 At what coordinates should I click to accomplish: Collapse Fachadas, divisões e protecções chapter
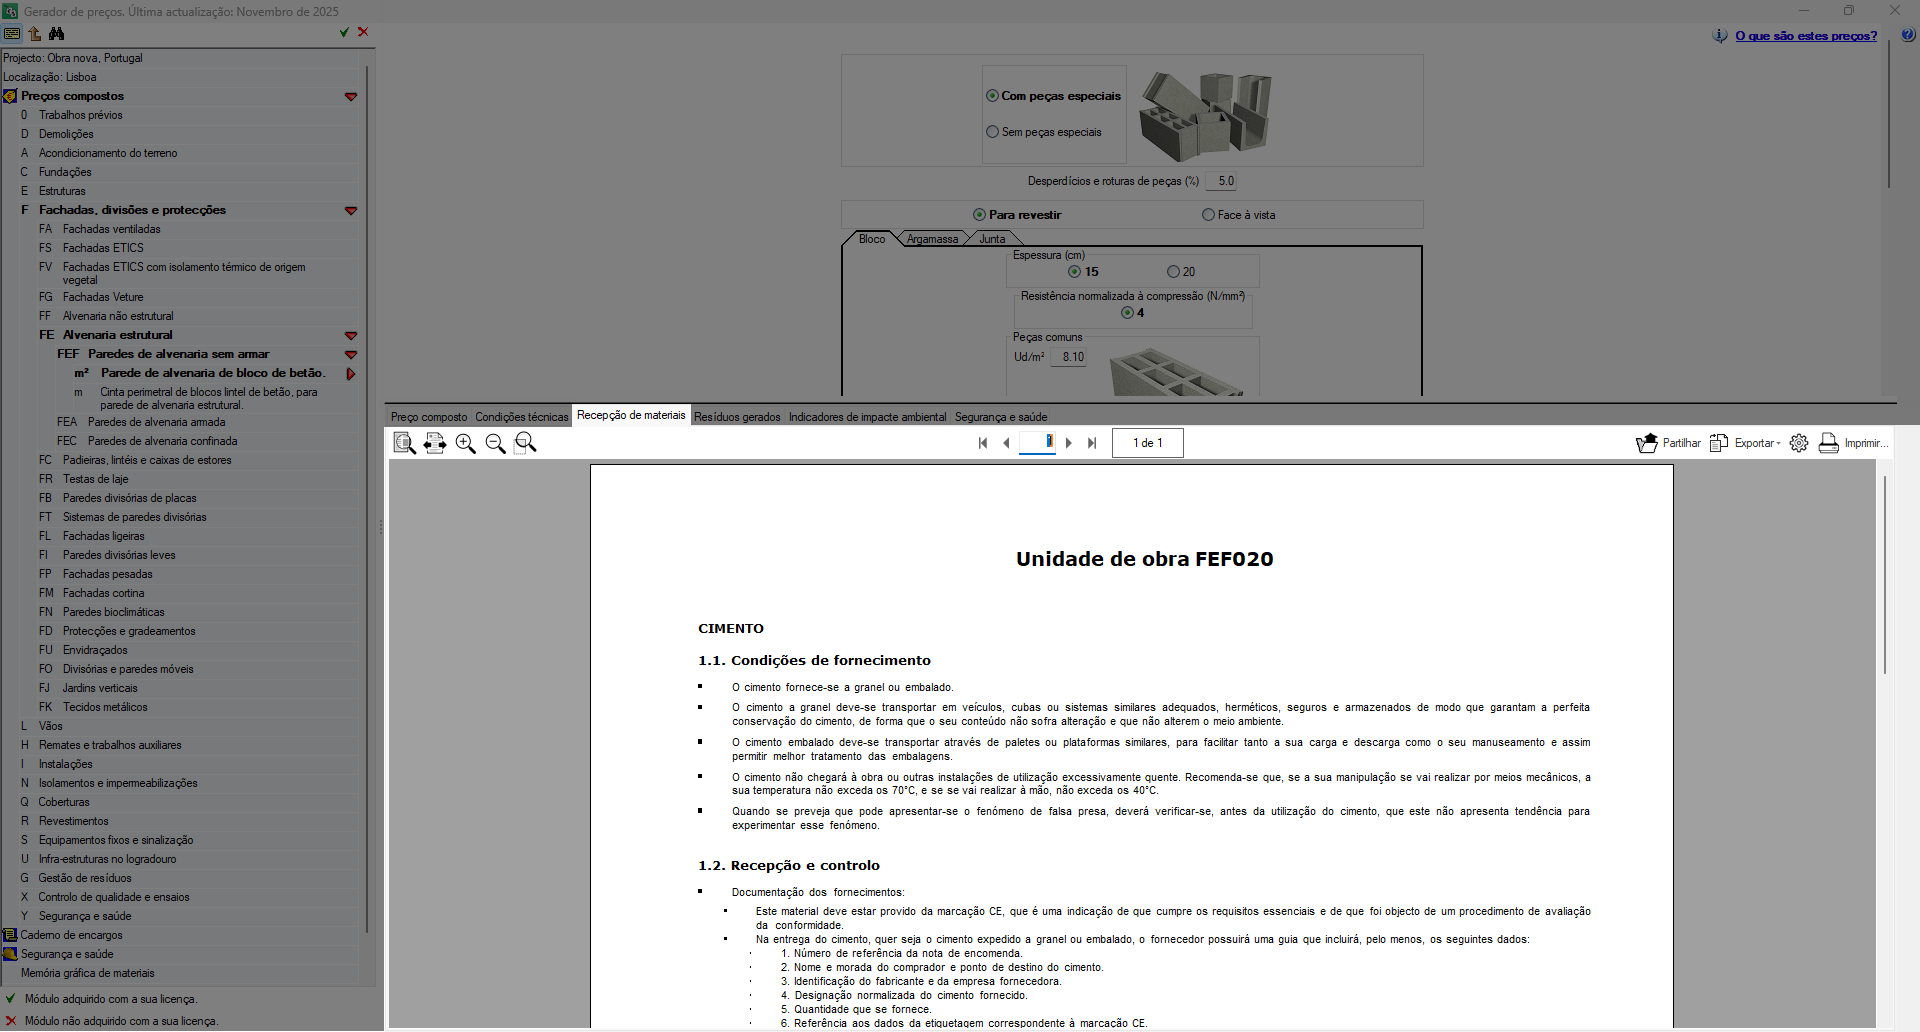tap(351, 211)
